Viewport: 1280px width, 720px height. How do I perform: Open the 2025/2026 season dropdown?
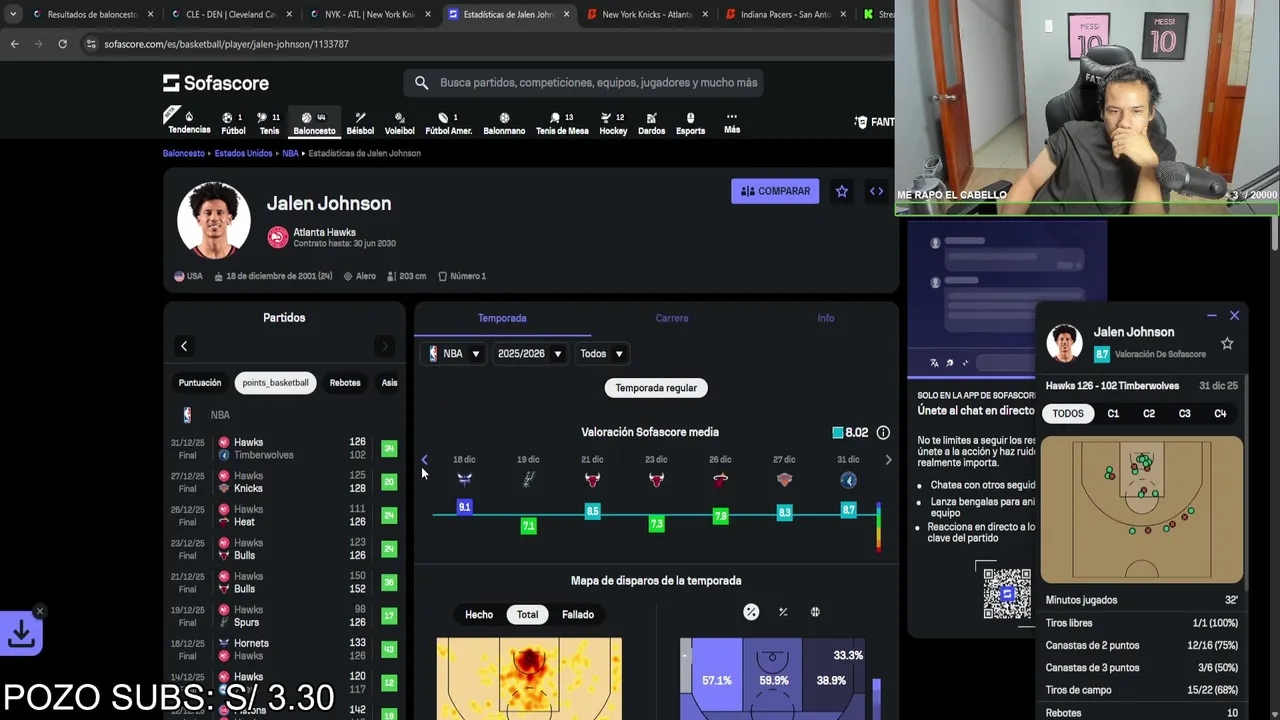pos(529,353)
